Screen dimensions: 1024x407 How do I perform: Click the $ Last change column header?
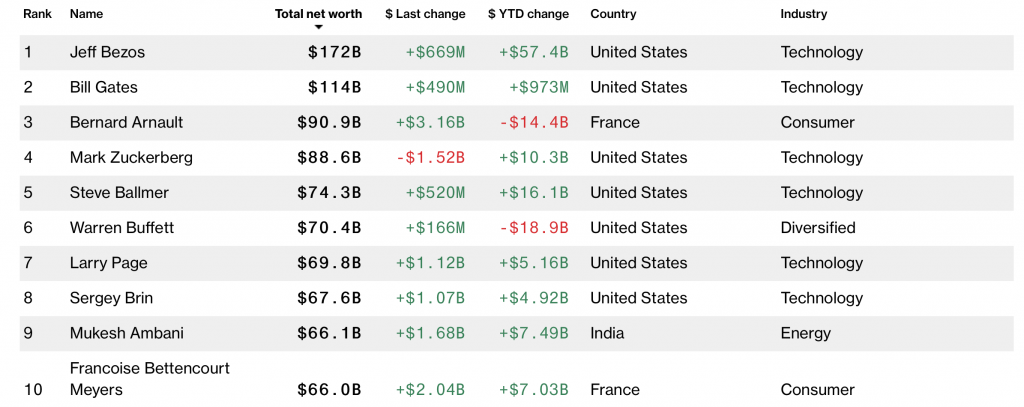425,14
